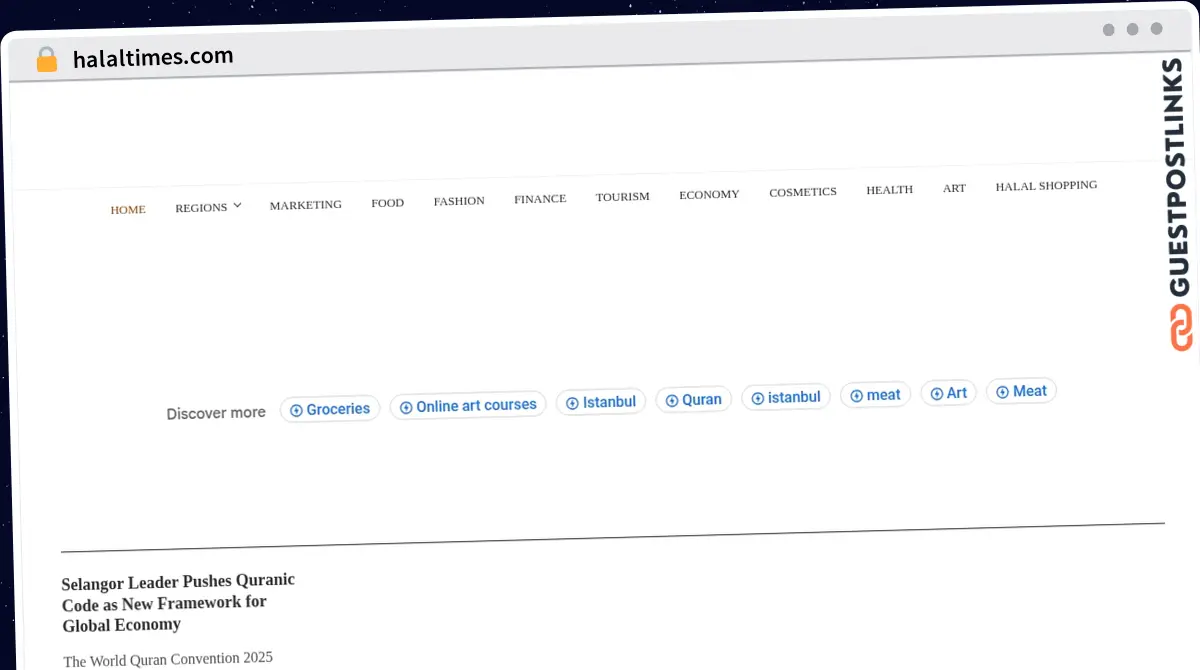Click the plus icon on Quran chip
Viewport: 1200px width, 670px height.
(x=672, y=400)
